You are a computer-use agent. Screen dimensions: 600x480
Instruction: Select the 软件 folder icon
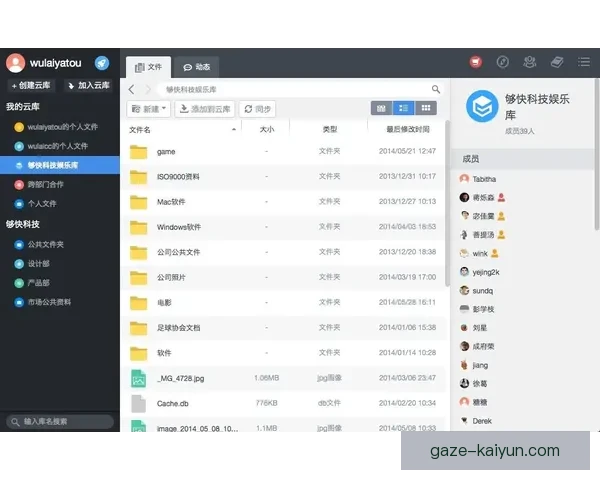[139, 353]
